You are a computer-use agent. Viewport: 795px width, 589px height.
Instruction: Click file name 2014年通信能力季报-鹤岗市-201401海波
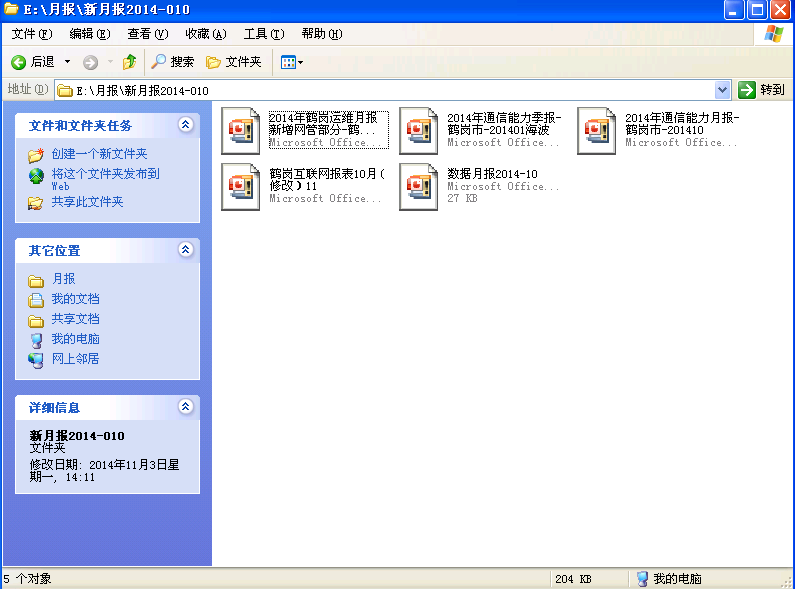[x=504, y=124]
